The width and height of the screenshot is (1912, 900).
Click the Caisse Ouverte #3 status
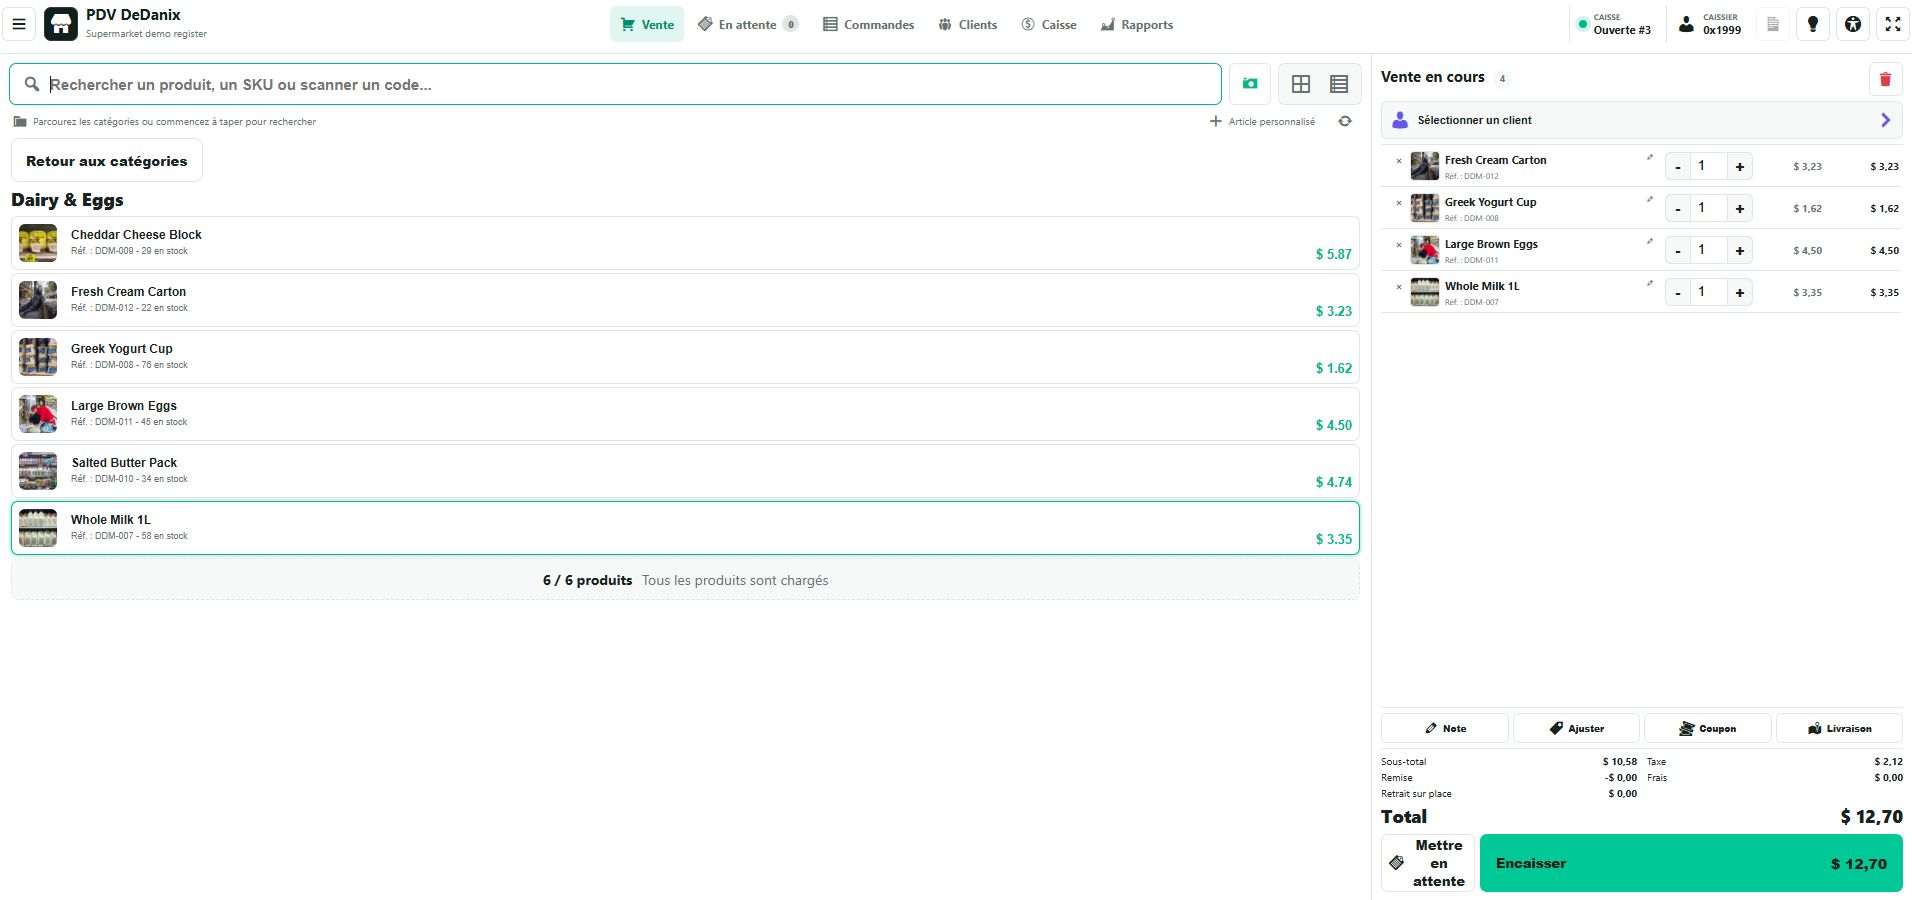[x=1615, y=24]
